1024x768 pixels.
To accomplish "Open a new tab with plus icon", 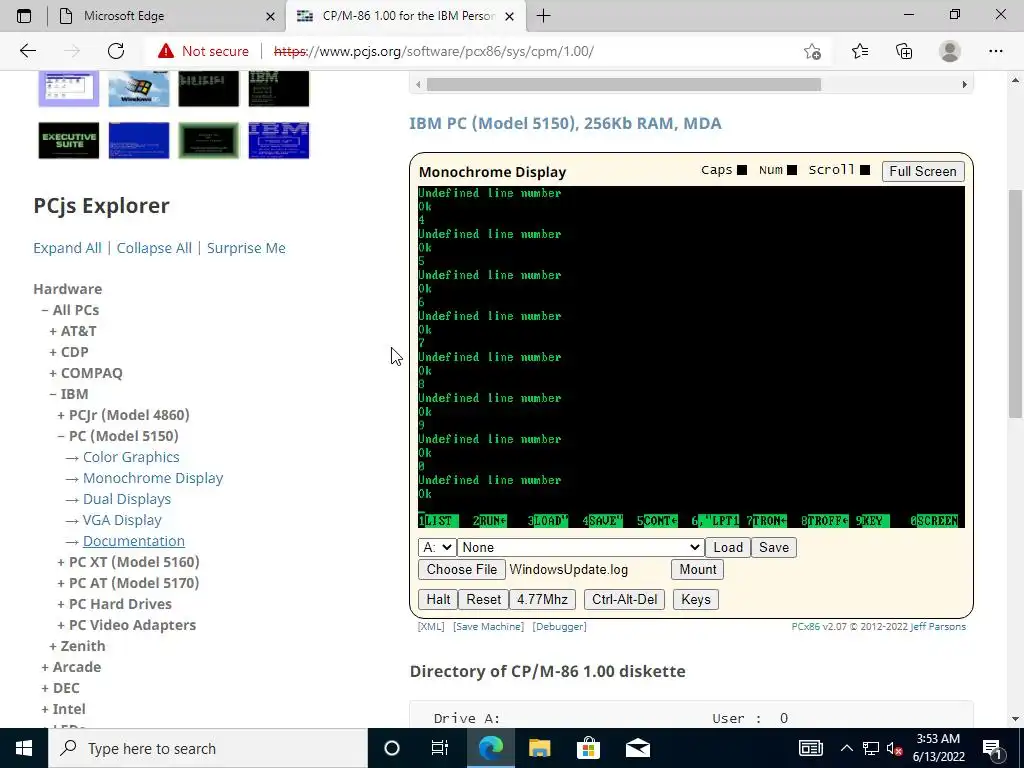I will coord(543,16).
